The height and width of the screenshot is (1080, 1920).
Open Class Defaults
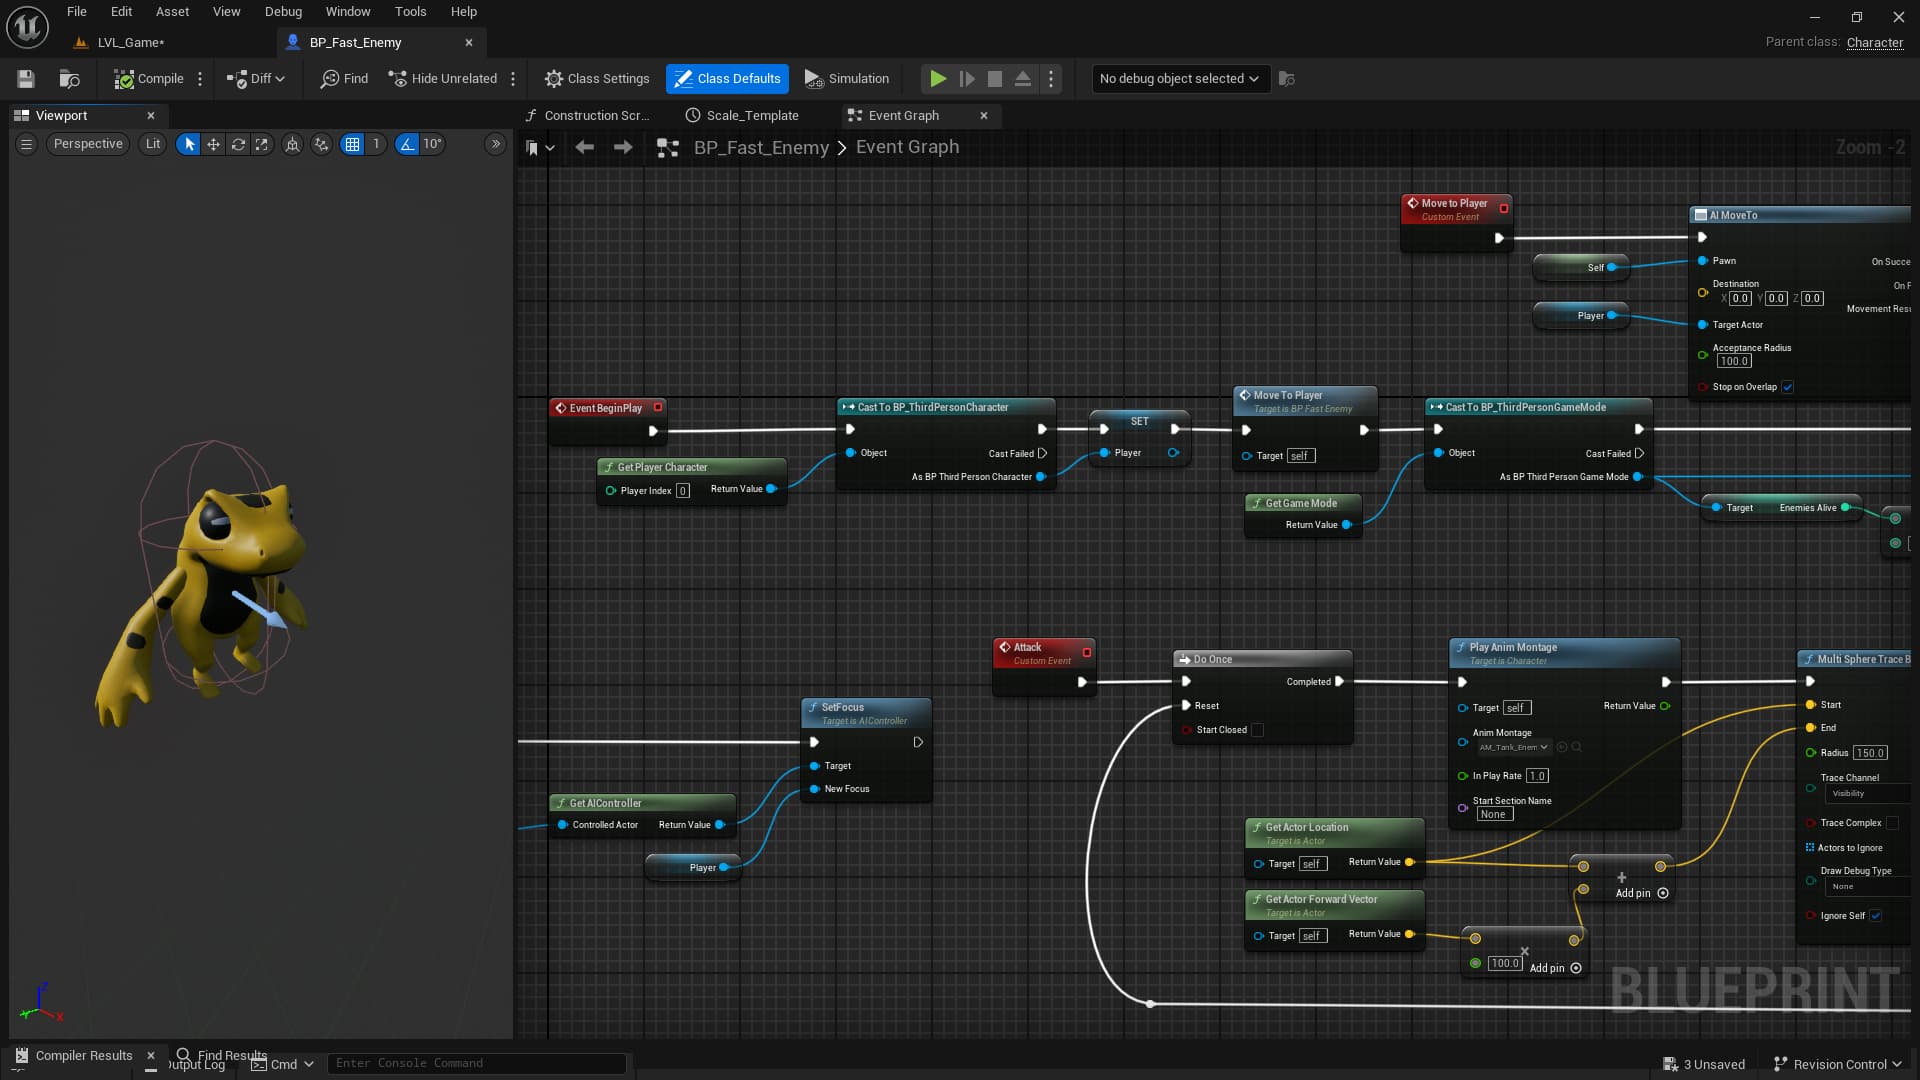click(727, 79)
